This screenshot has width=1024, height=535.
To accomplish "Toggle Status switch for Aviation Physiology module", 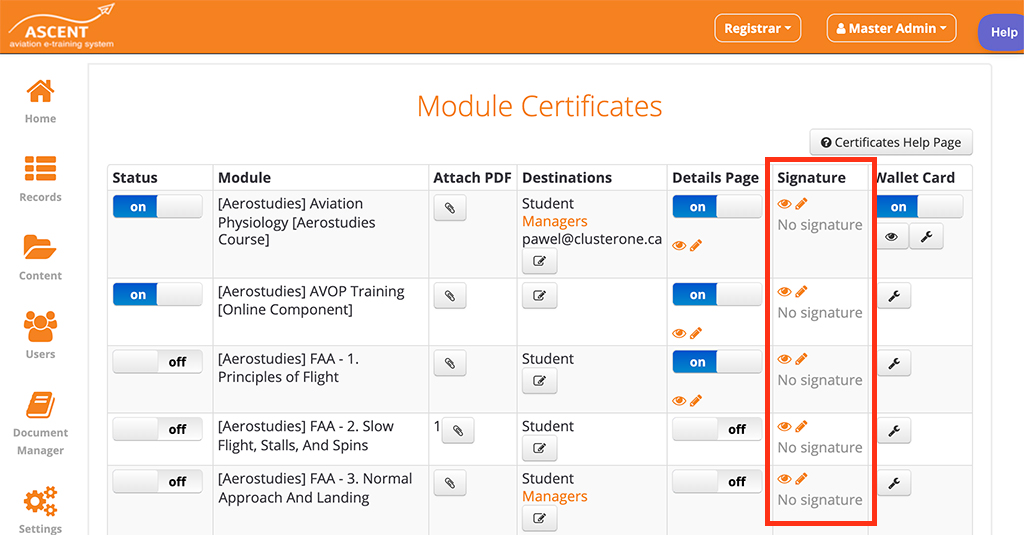I will 157,207.
